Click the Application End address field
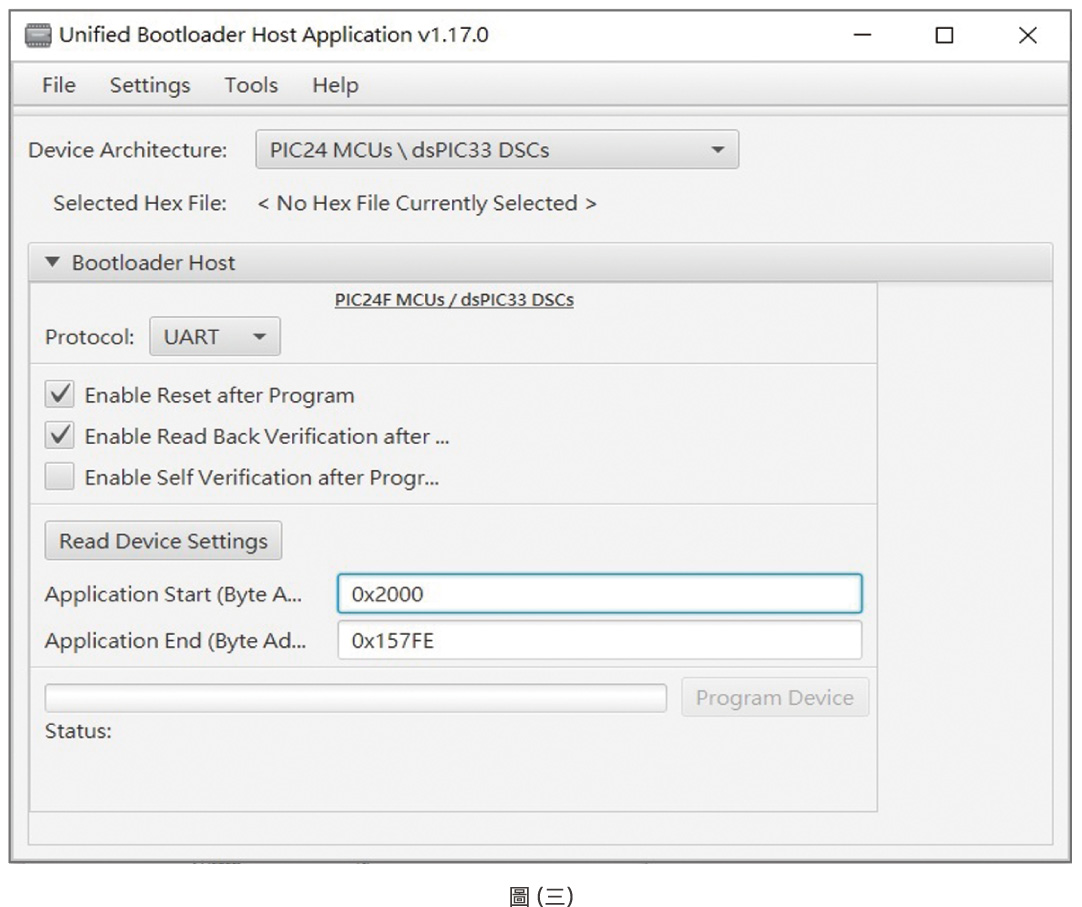The width and height of the screenshot is (1082, 907). 599,641
